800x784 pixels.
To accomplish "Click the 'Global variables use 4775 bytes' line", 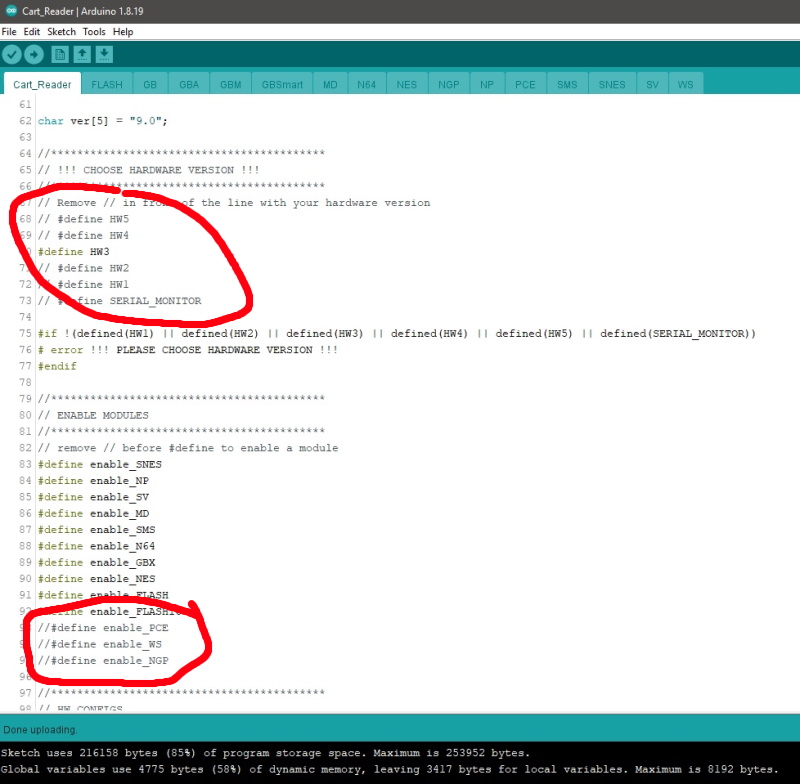I will [x=389, y=769].
